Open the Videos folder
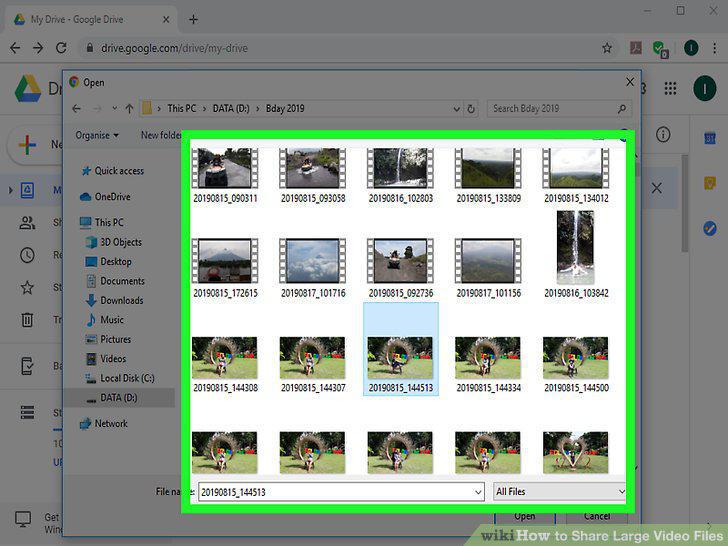728x546 pixels. coord(106,359)
